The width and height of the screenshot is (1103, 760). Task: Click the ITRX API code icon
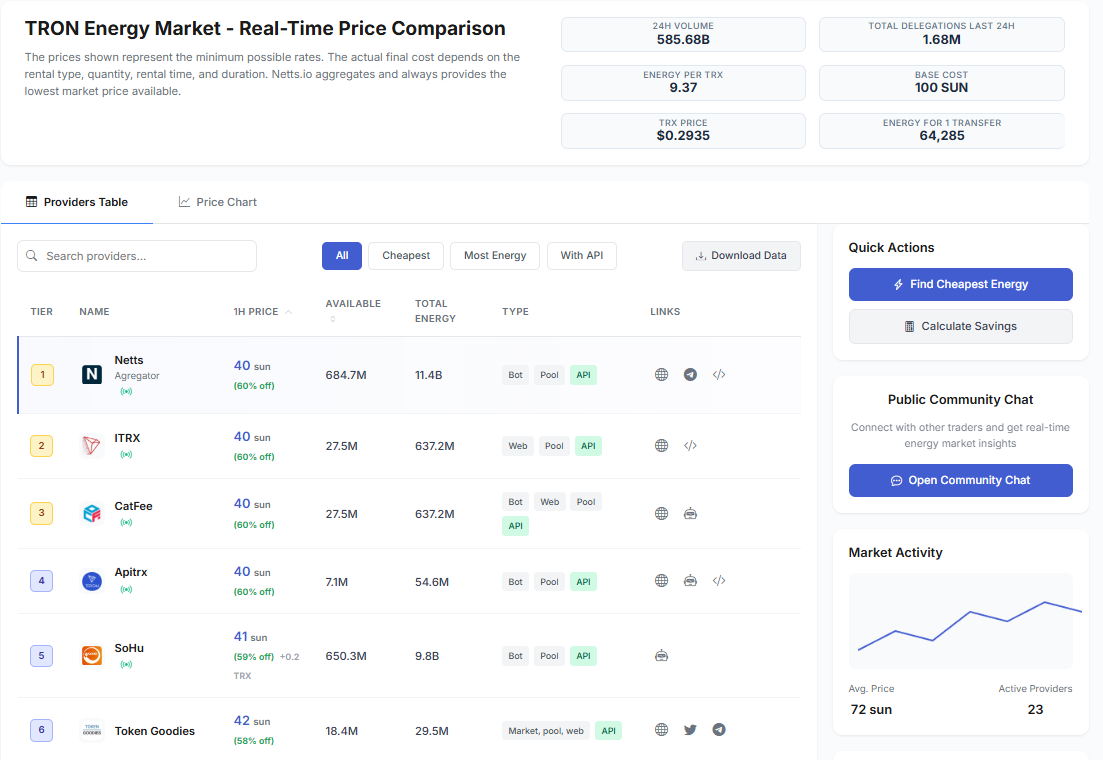click(x=690, y=446)
